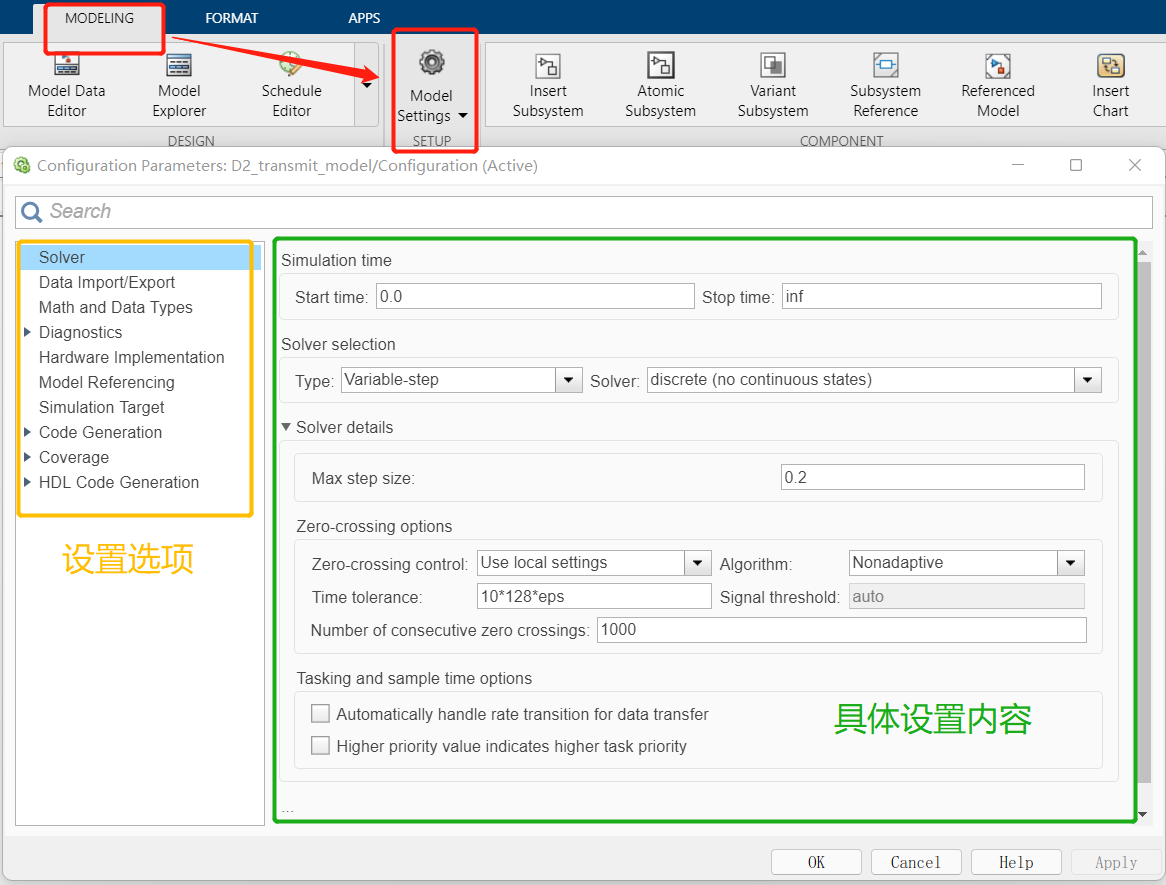
Task: Open Zero-crossing control dropdown
Action: click(698, 563)
